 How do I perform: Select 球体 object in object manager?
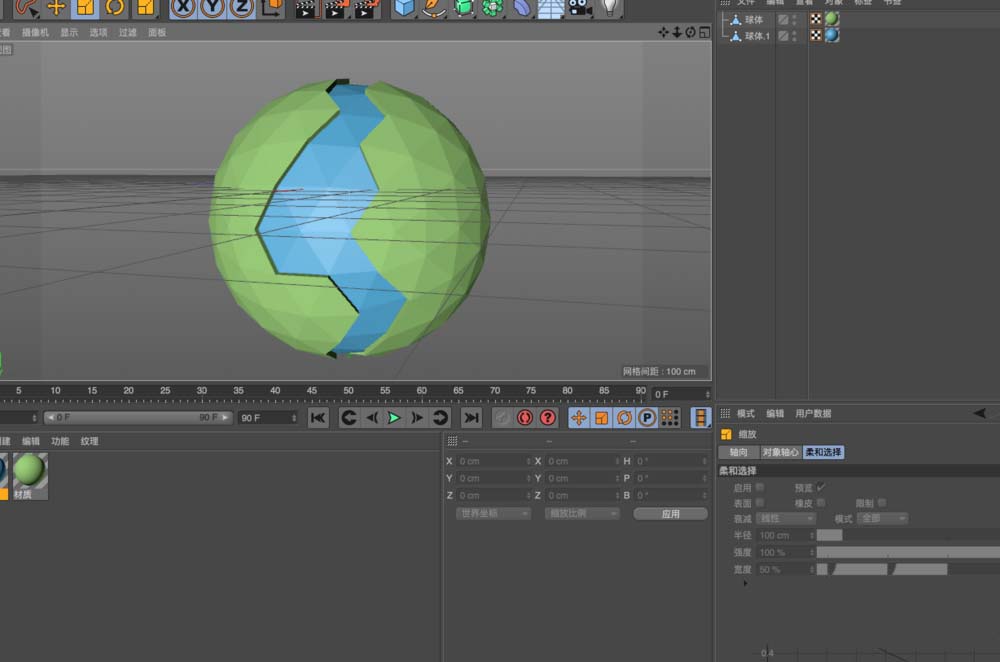754,20
